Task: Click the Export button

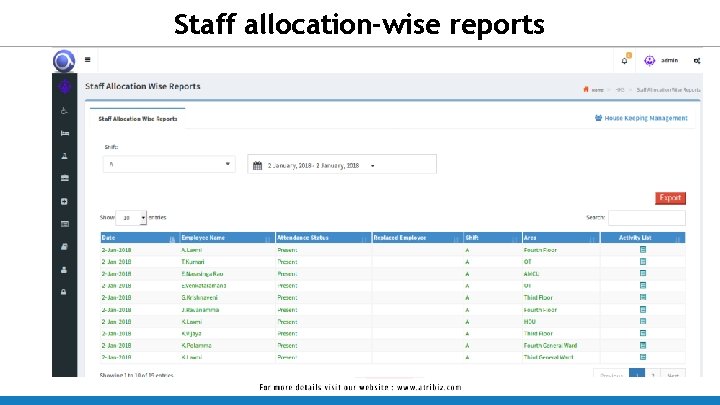Action: click(x=670, y=198)
